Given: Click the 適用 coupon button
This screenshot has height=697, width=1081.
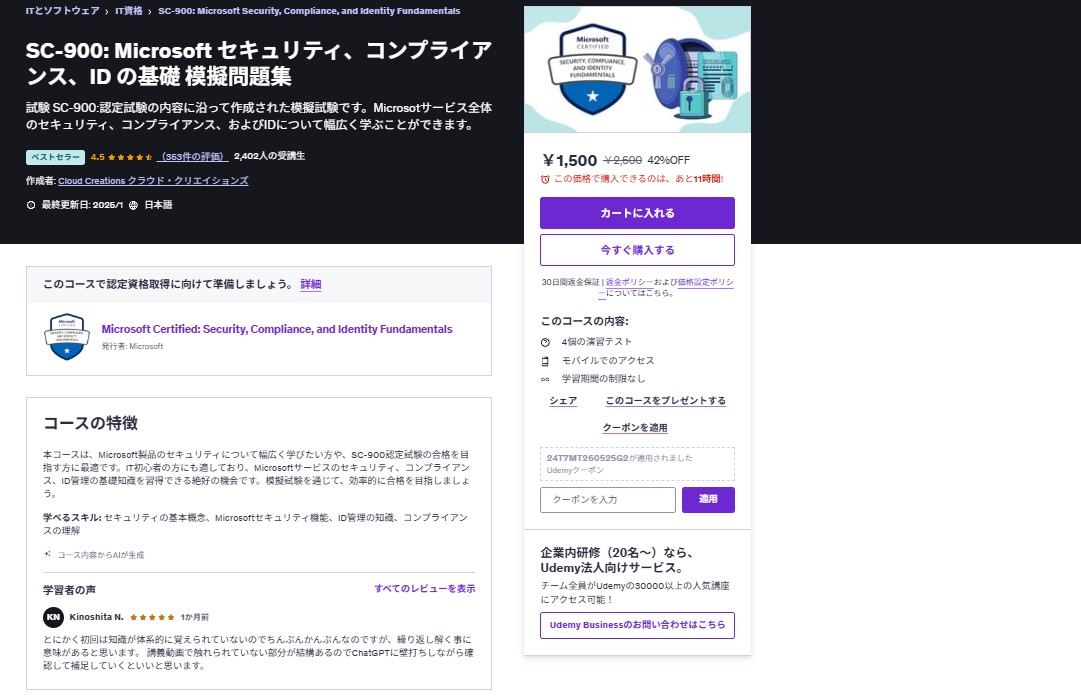Looking at the screenshot, I should [708, 500].
